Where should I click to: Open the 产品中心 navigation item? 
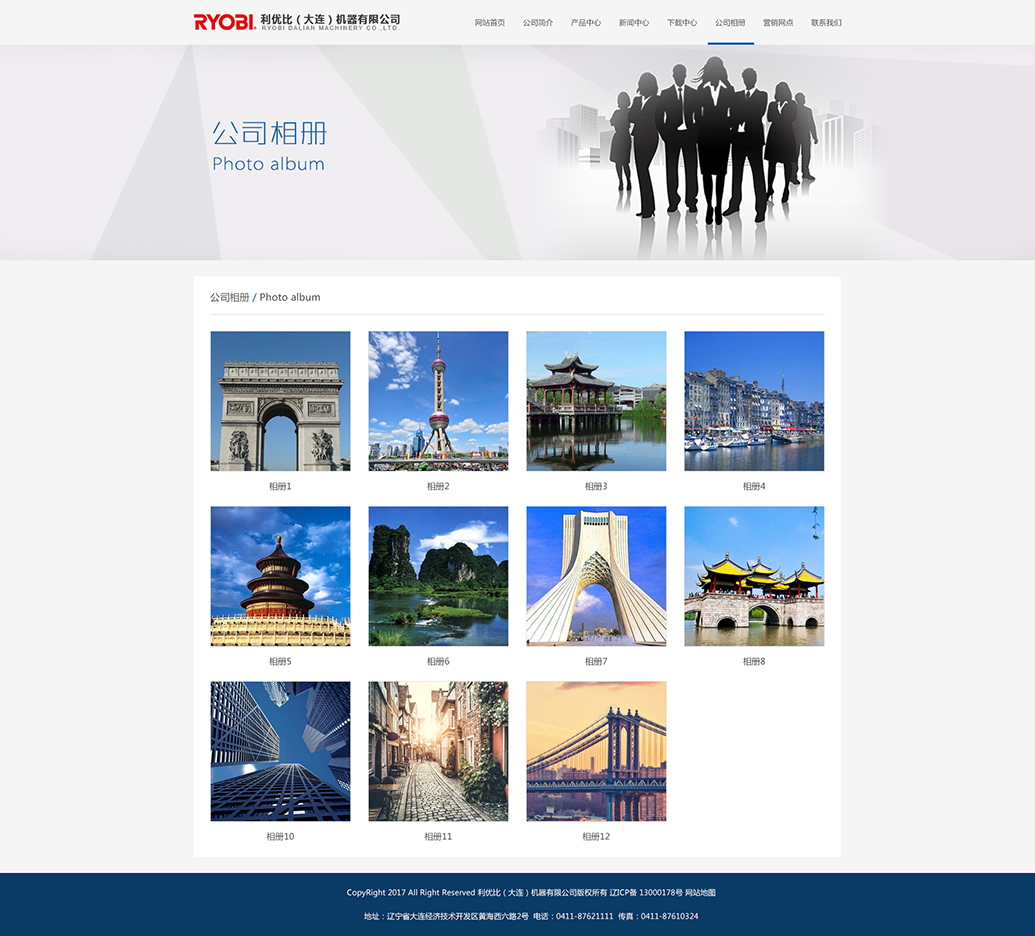(x=586, y=23)
